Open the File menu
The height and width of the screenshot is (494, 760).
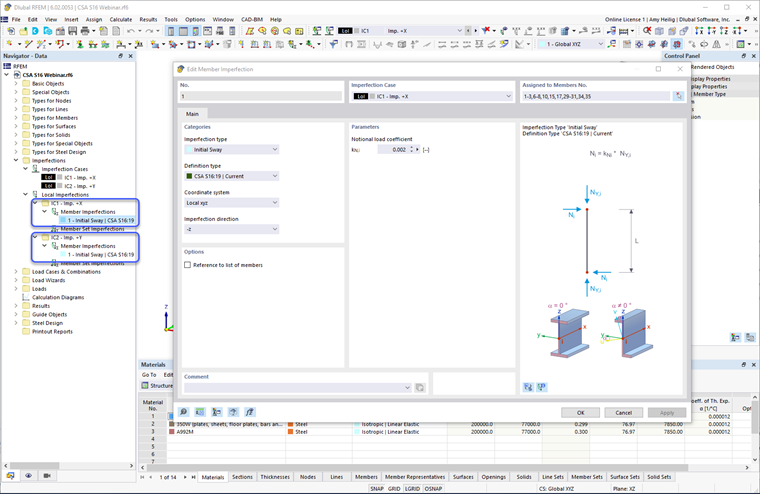[x=16, y=19]
